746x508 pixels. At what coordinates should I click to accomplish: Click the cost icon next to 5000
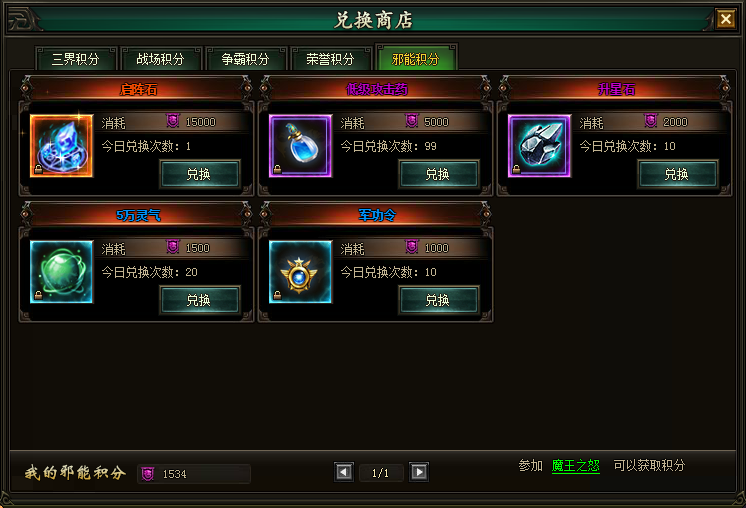tap(412, 121)
